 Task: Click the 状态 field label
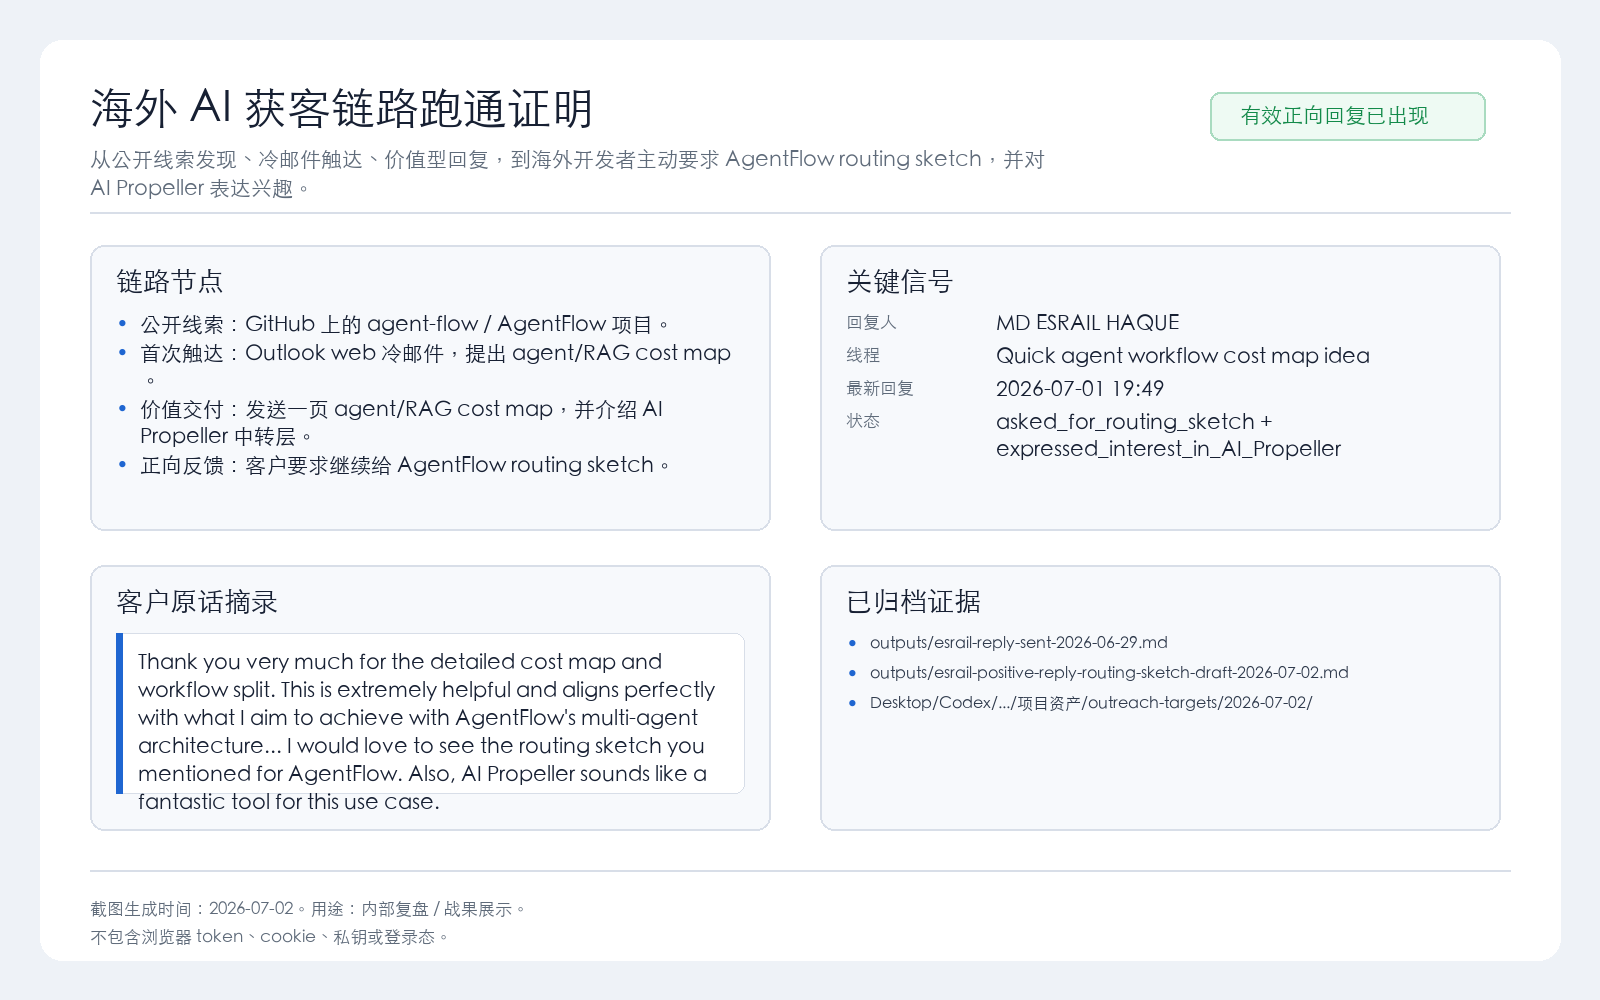click(x=863, y=421)
